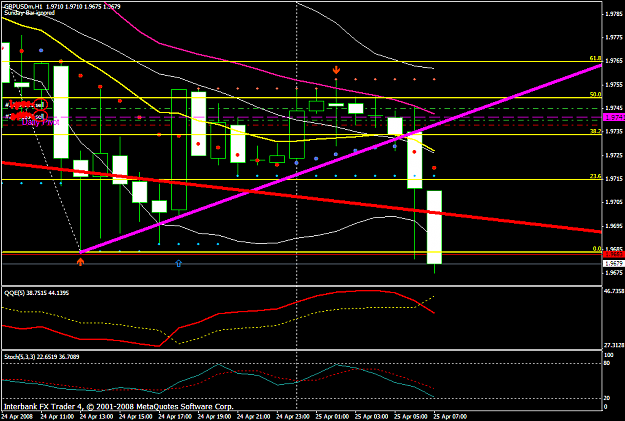Click the 24 Apr 13:00 time label
Image resolution: width=625 pixels, height=421 pixels.
click(96, 417)
